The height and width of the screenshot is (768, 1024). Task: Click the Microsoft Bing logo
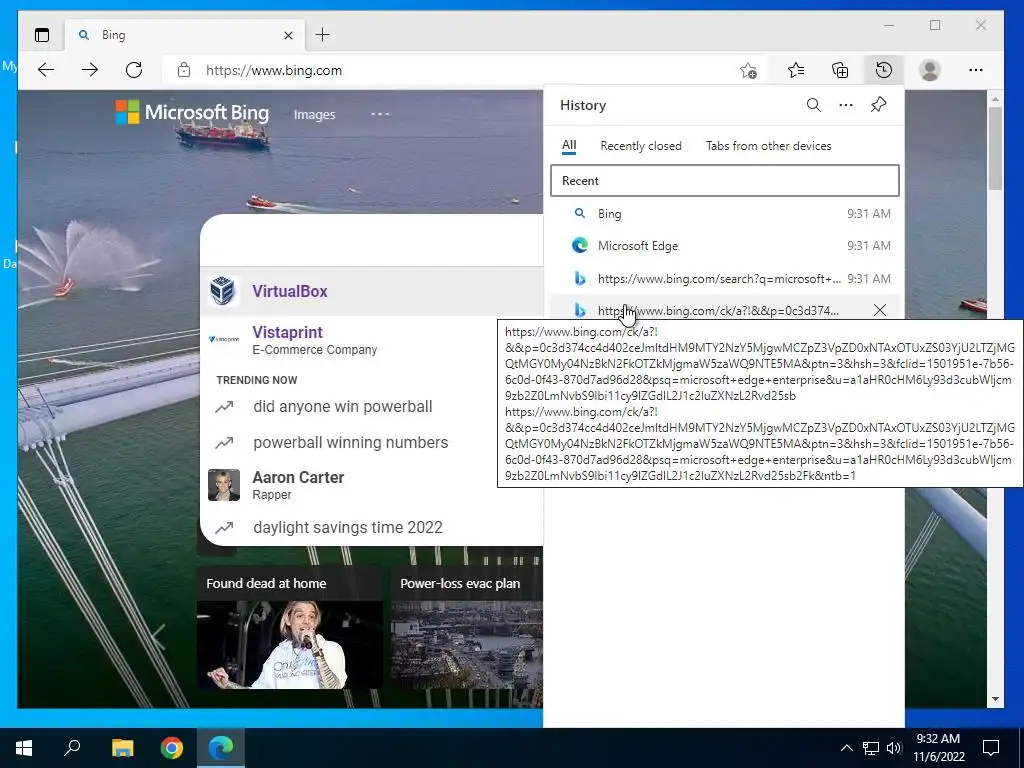(192, 112)
